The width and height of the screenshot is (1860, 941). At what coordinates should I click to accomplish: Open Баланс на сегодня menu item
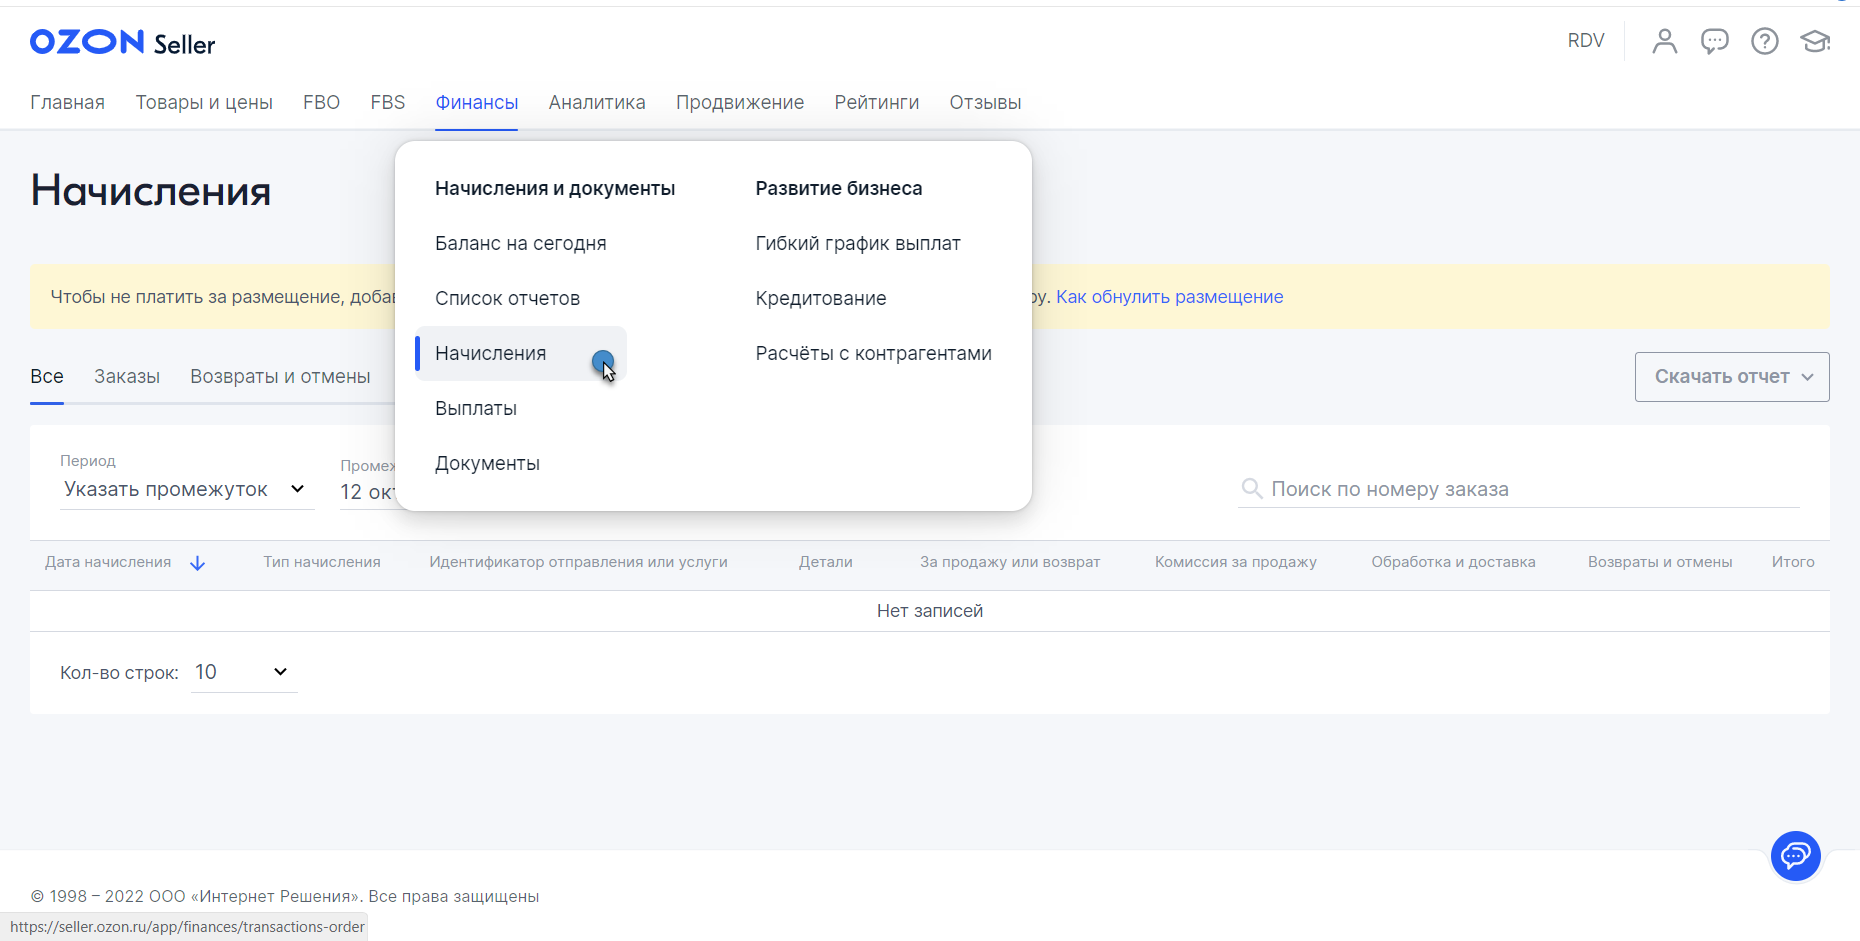click(x=520, y=243)
